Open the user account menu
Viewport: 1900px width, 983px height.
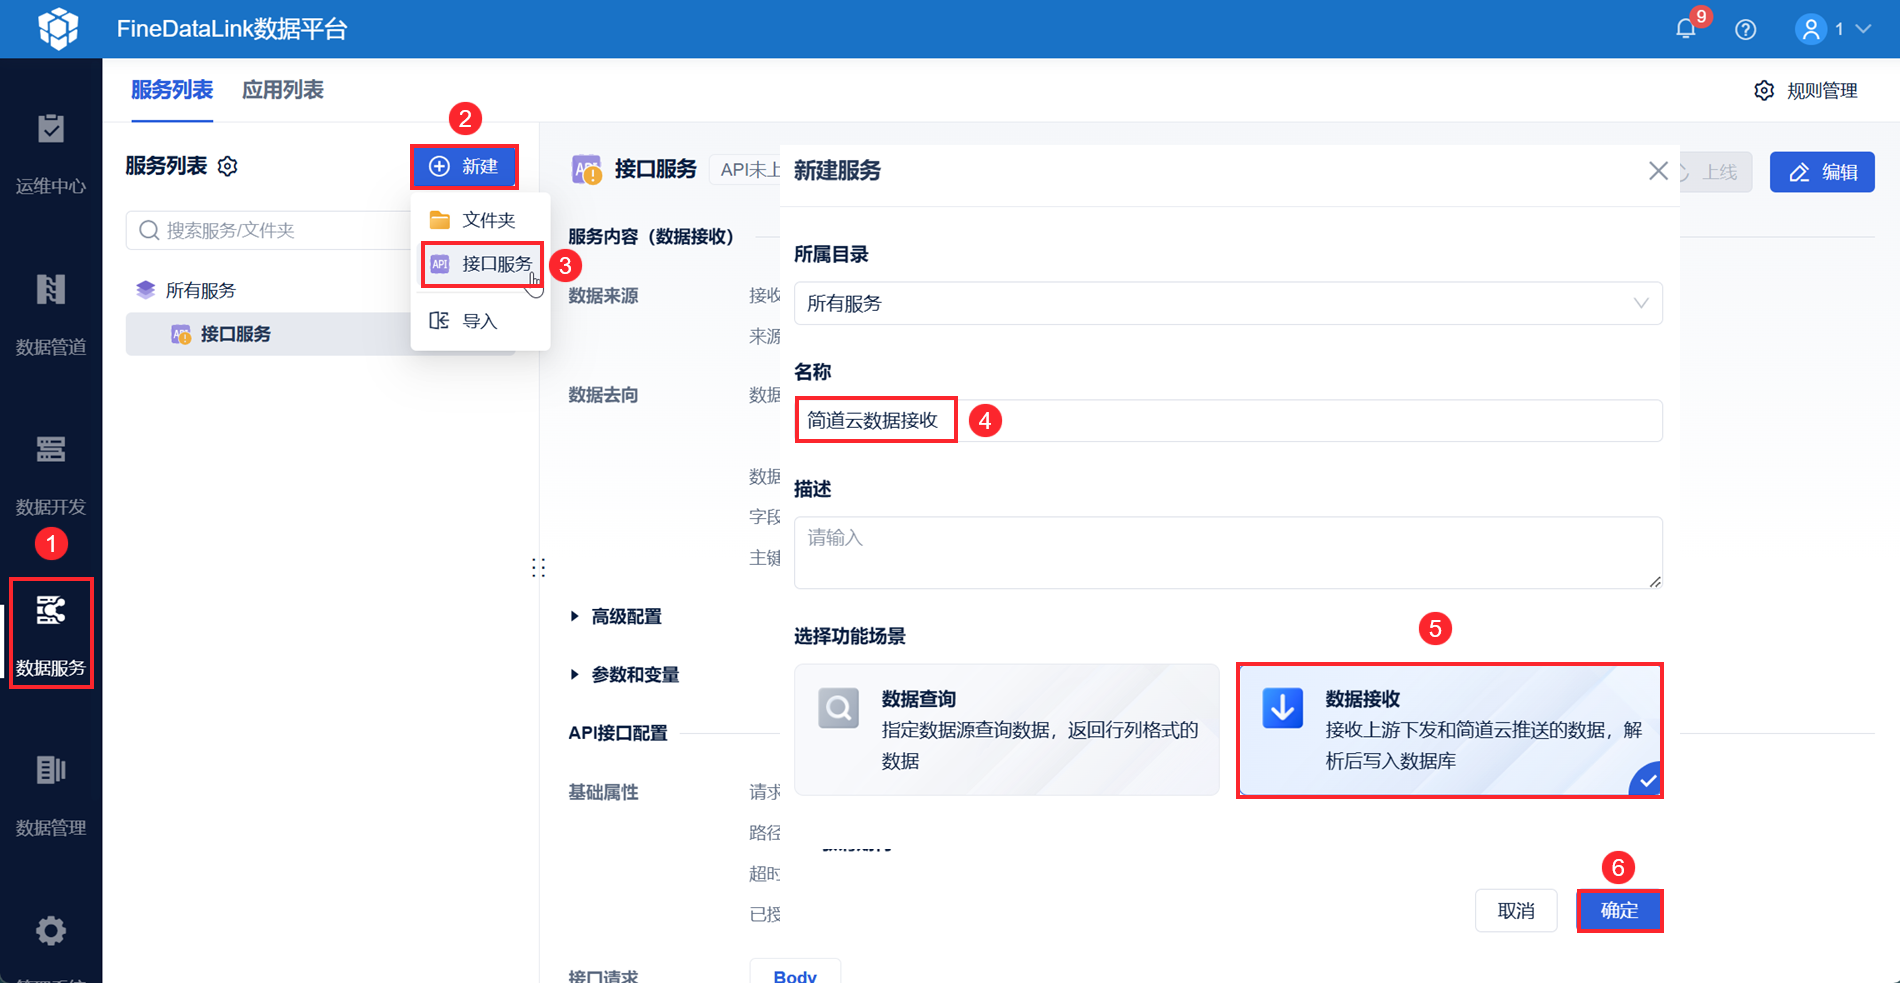coord(1834,29)
